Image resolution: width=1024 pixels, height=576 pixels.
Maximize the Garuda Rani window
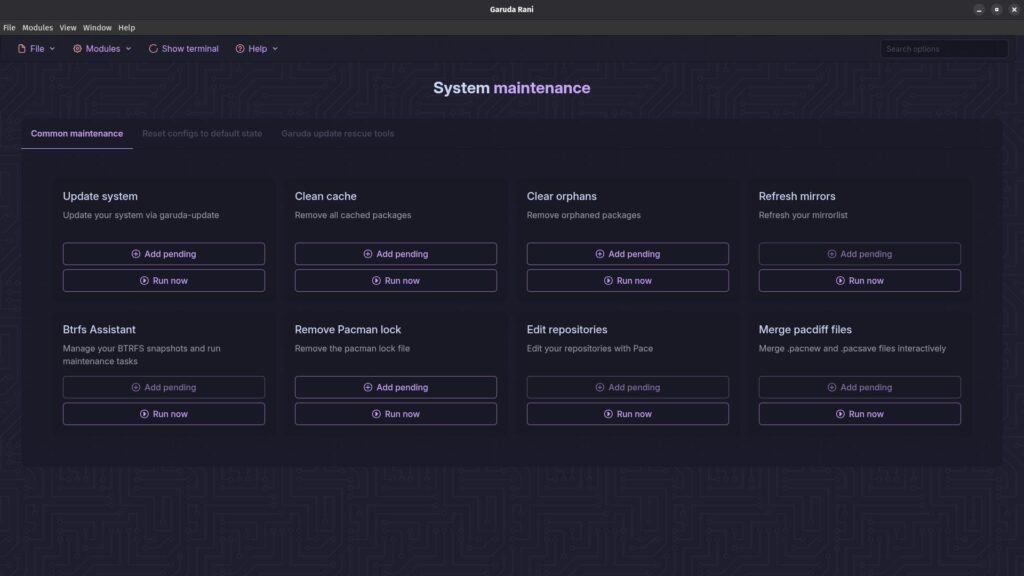pyautogui.click(x=997, y=10)
